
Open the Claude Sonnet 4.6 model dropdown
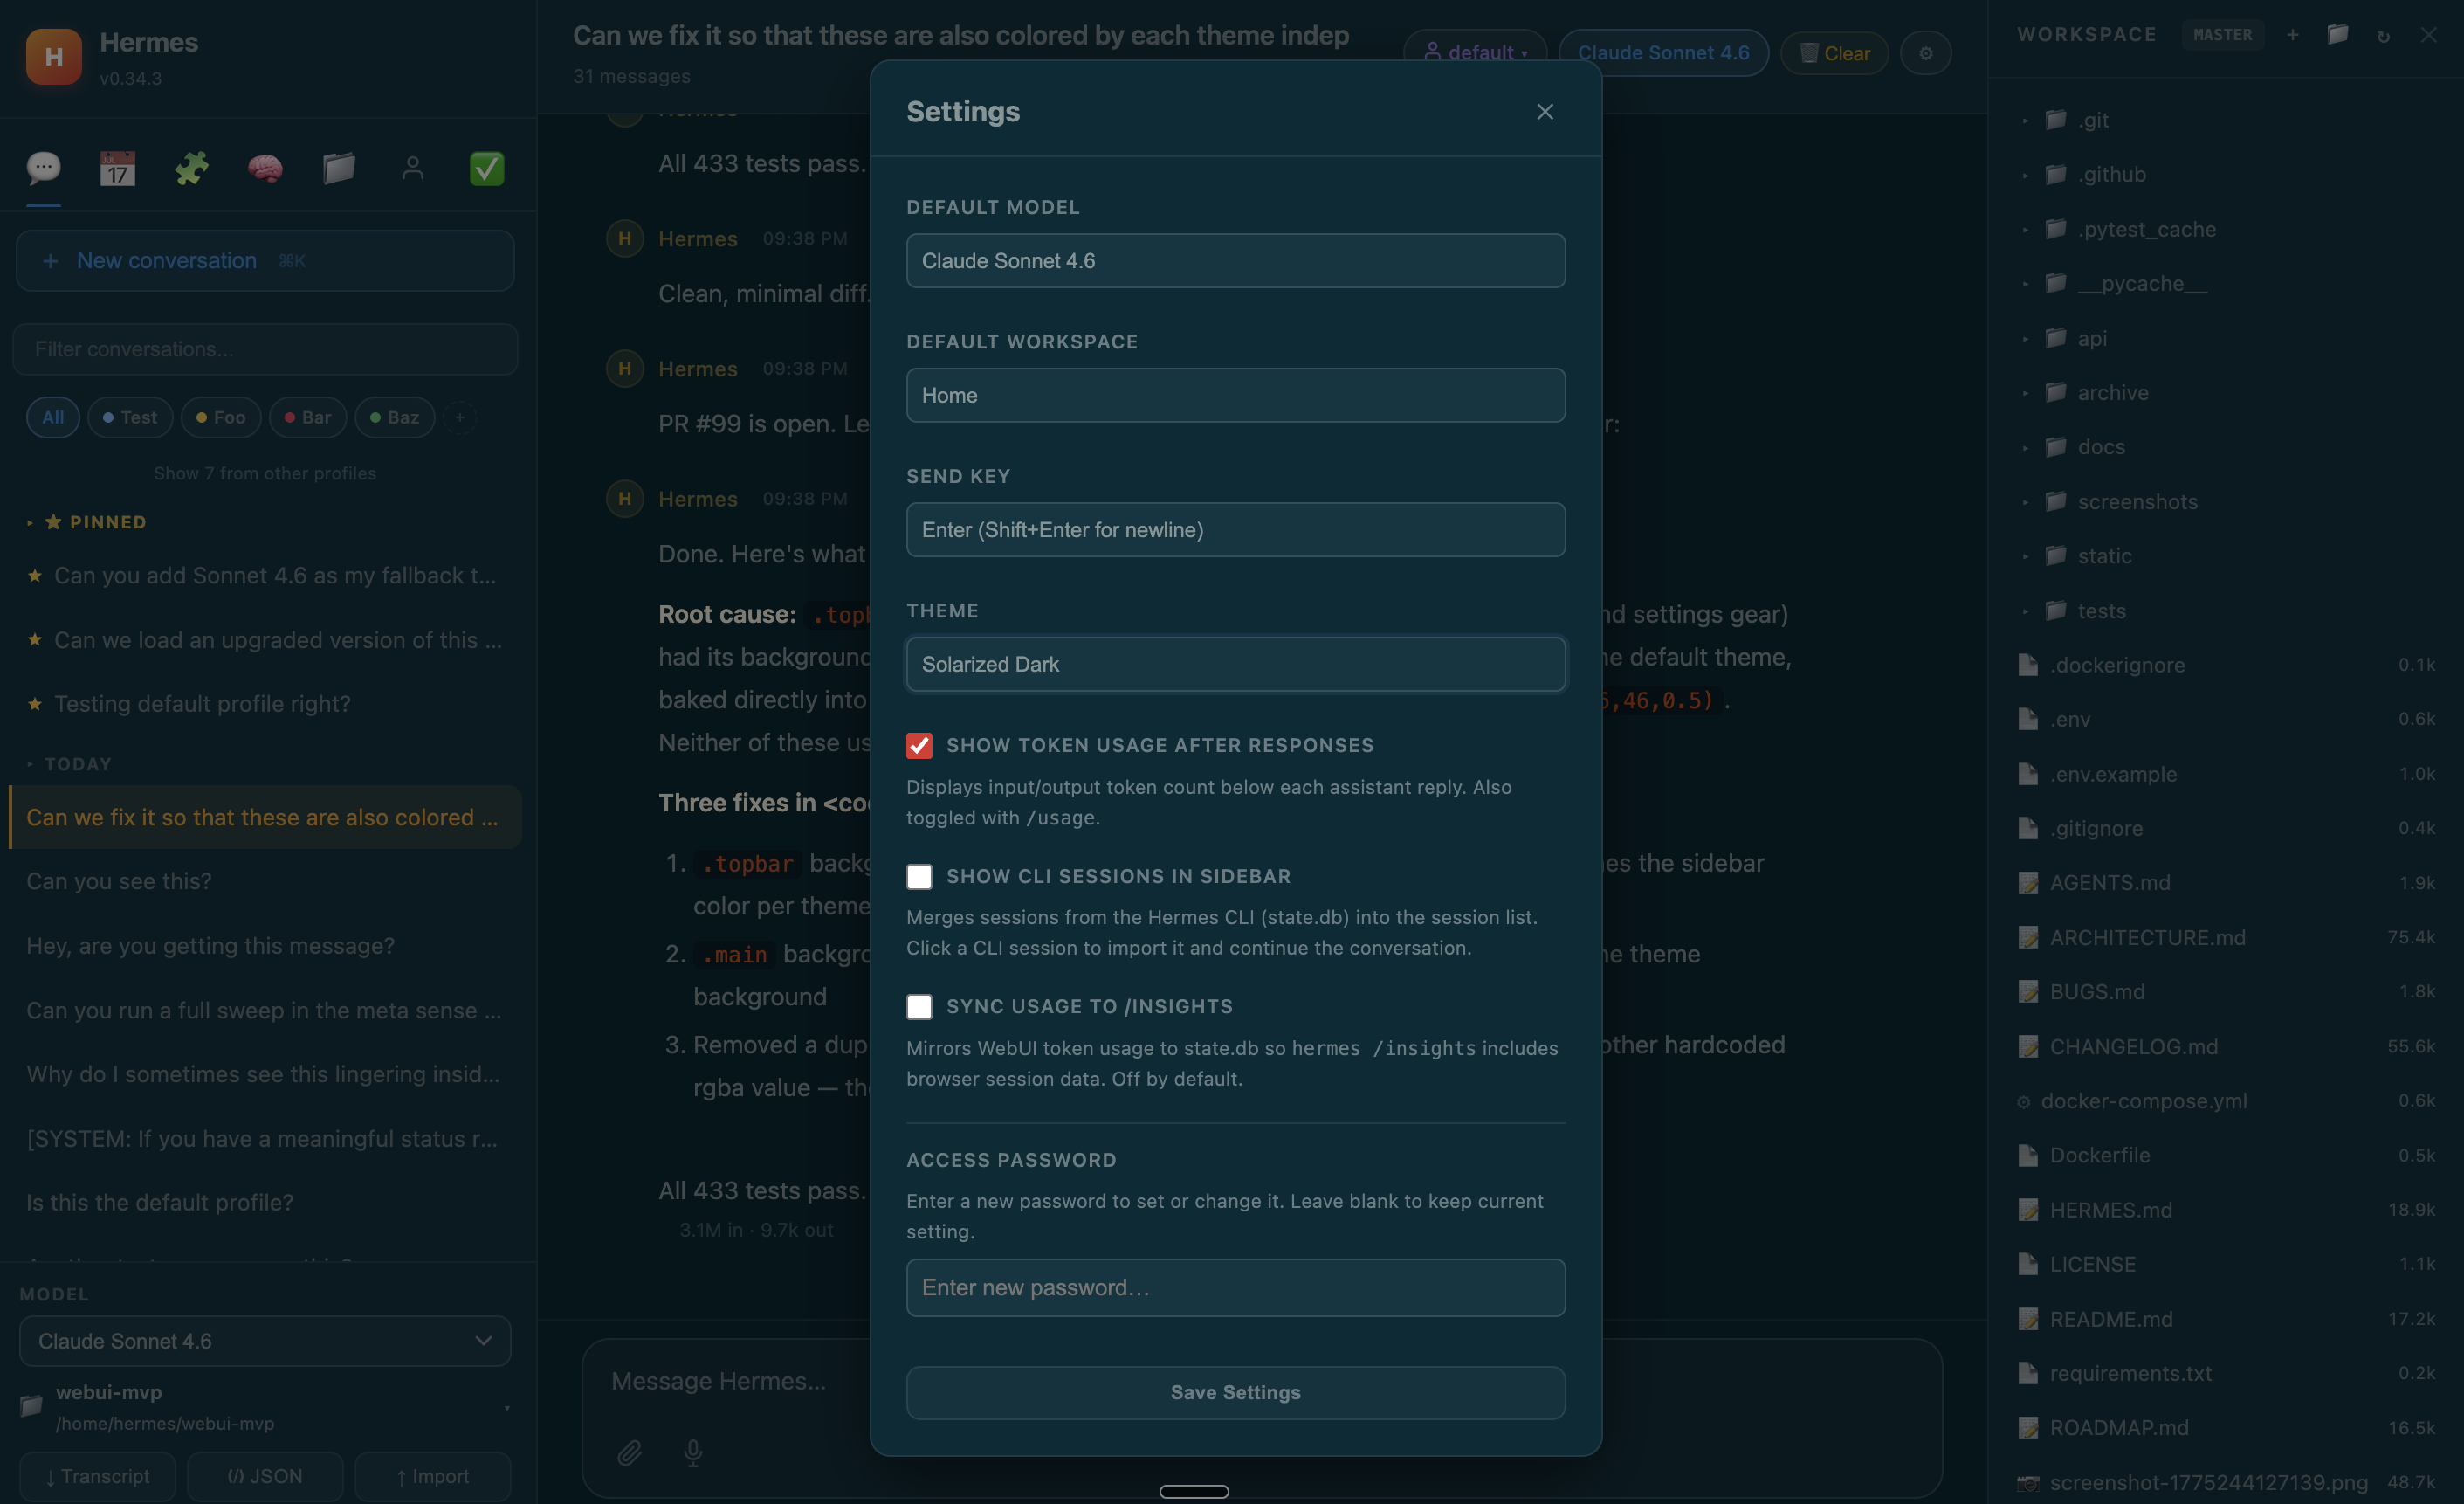point(264,1341)
